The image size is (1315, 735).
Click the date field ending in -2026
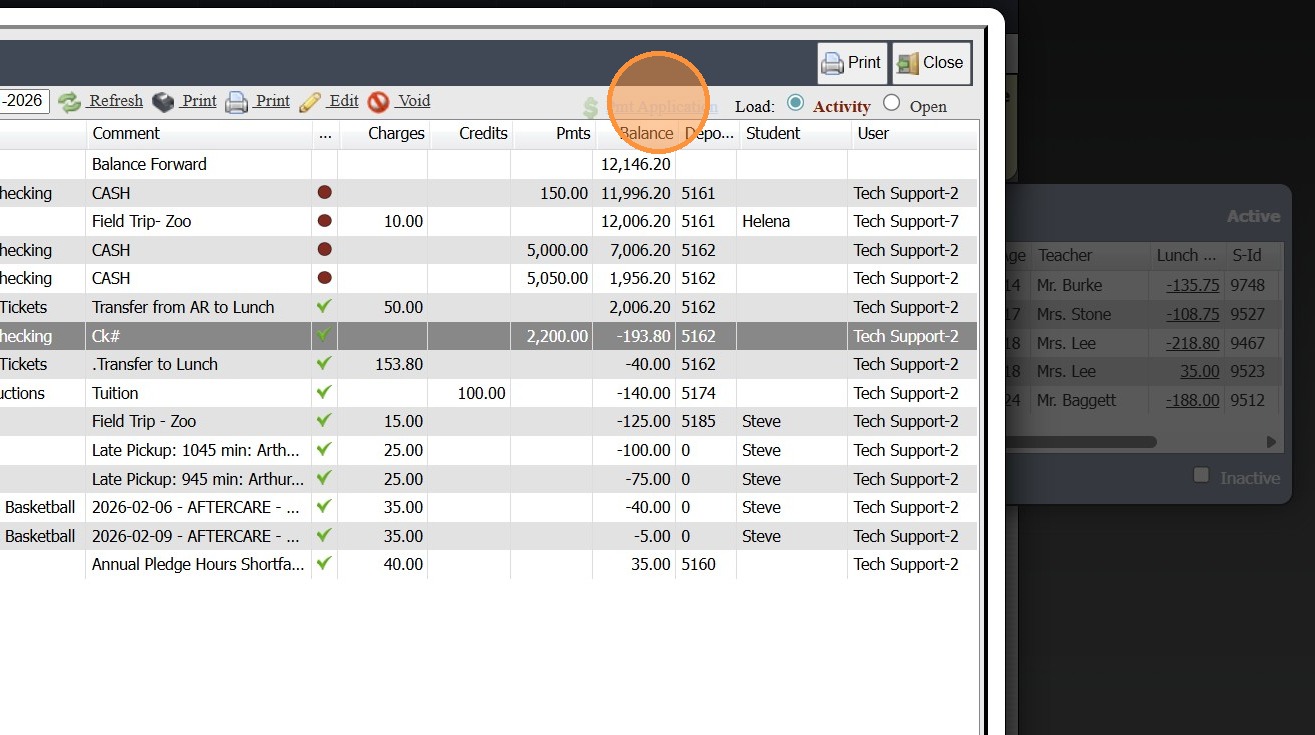click(24, 101)
